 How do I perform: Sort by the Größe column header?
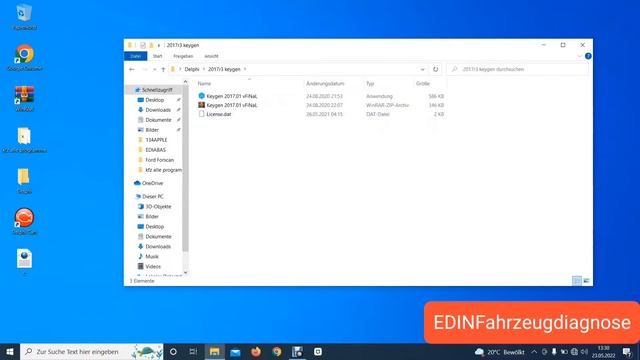(x=423, y=83)
